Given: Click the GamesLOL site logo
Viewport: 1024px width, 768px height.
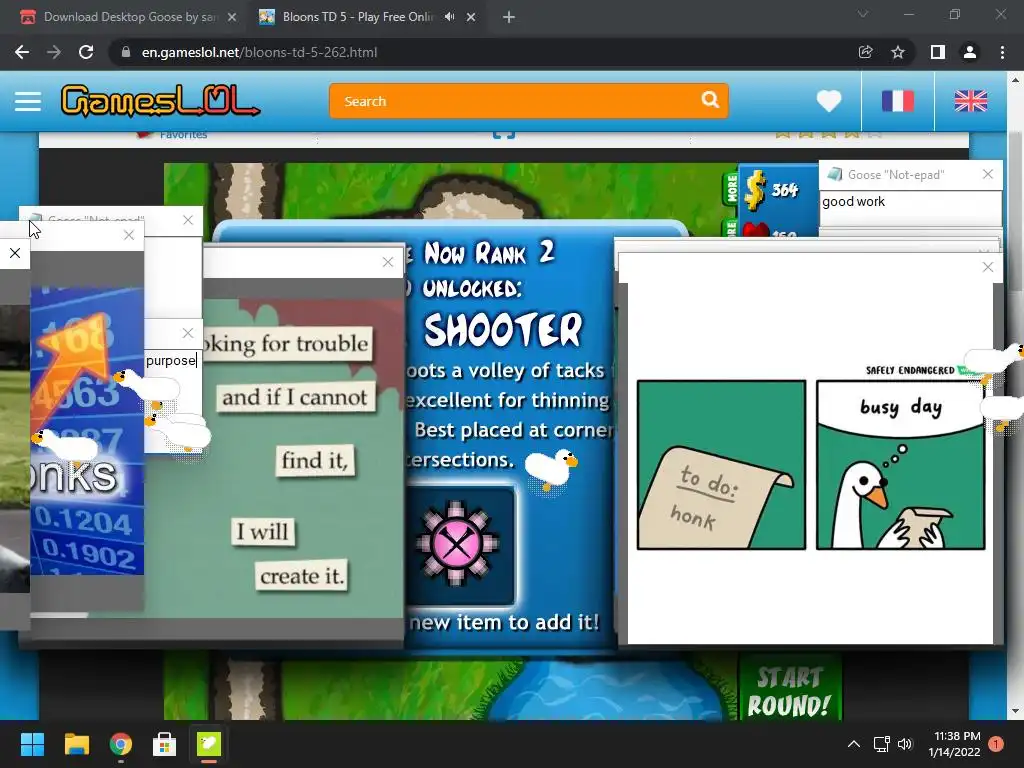Looking at the screenshot, I should point(160,101).
